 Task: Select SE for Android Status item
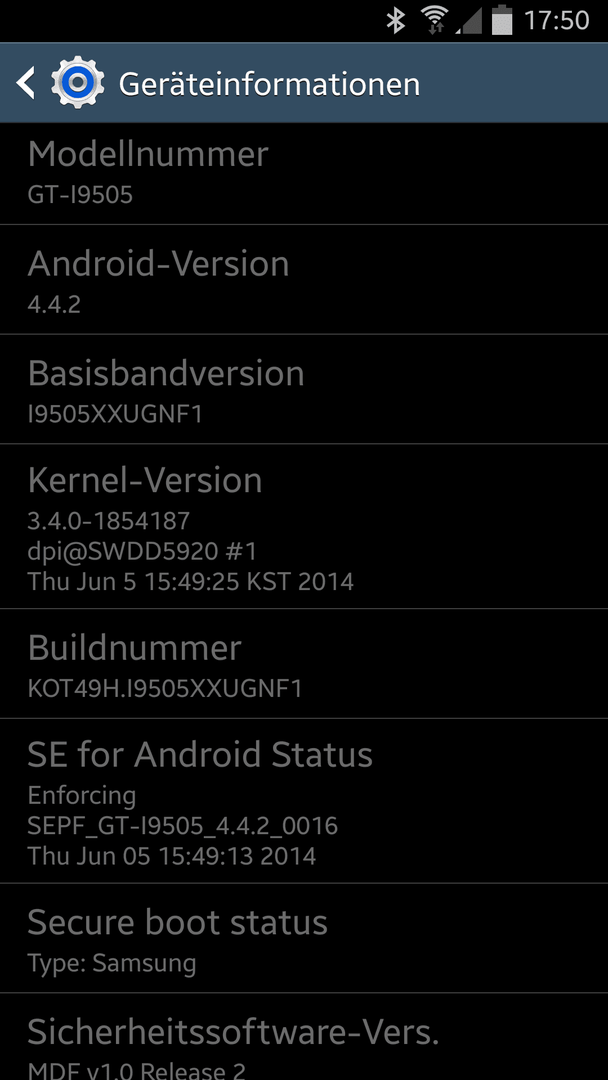pyautogui.click(x=304, y=800)
